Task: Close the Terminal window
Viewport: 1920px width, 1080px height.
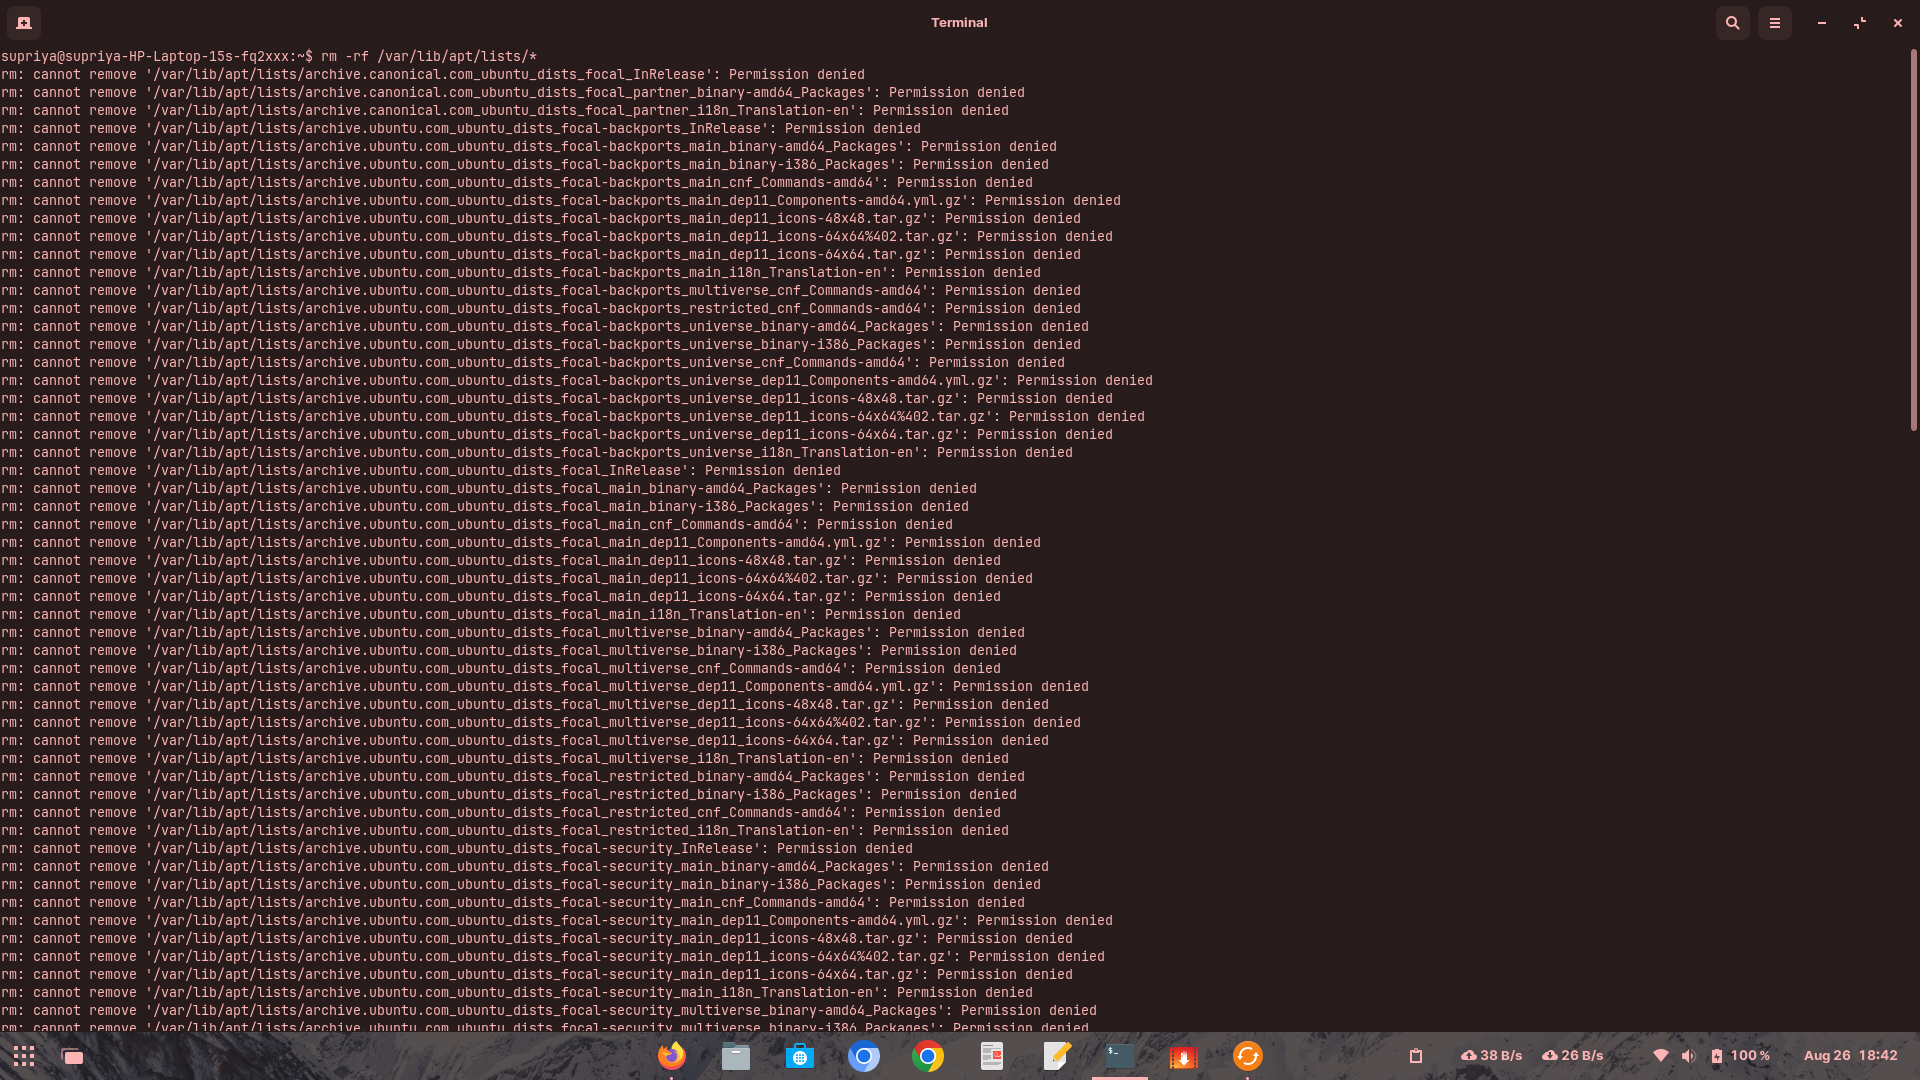Action: coord(1898,22)
